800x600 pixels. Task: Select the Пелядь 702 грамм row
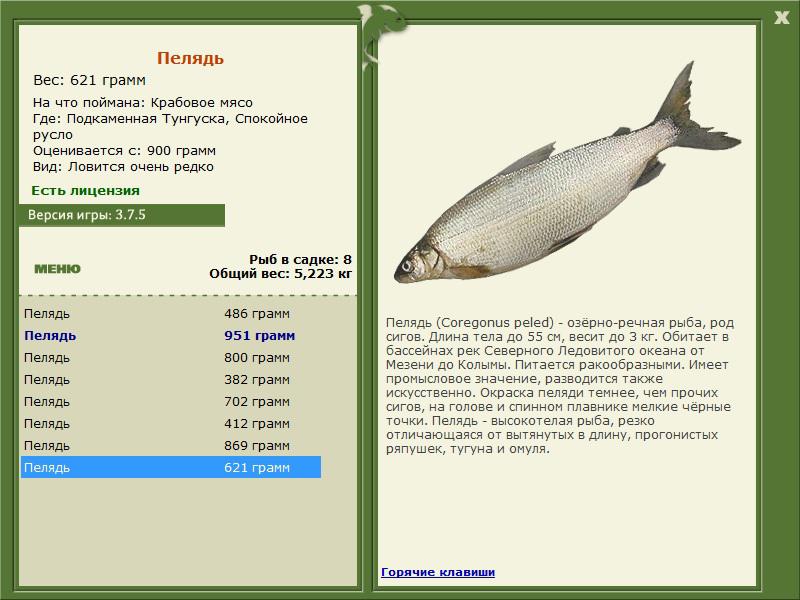tap(171, 402)
